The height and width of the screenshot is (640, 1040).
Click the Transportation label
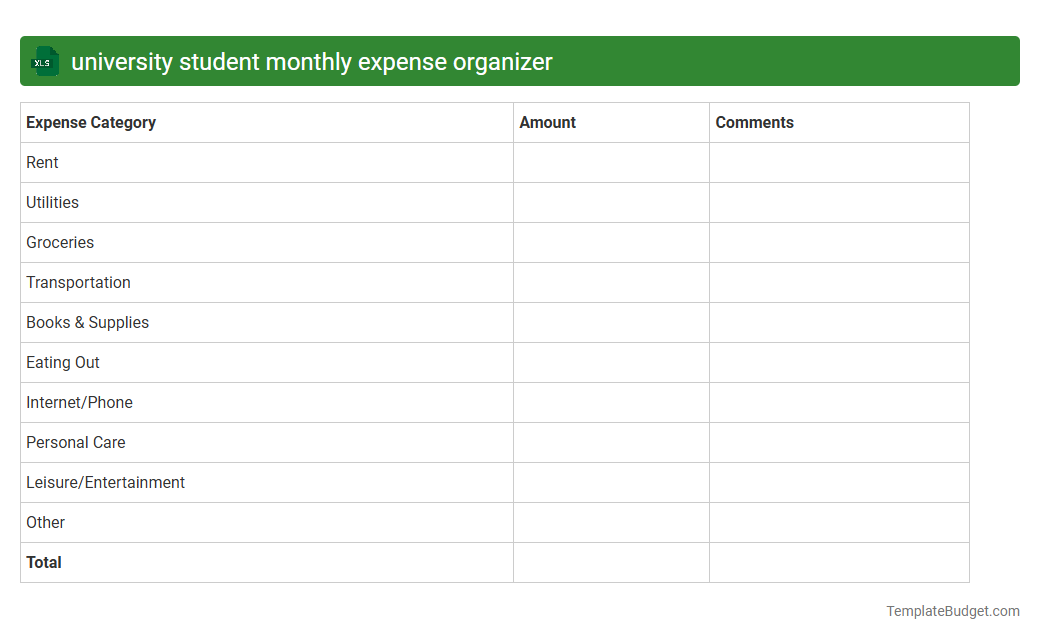78,282
